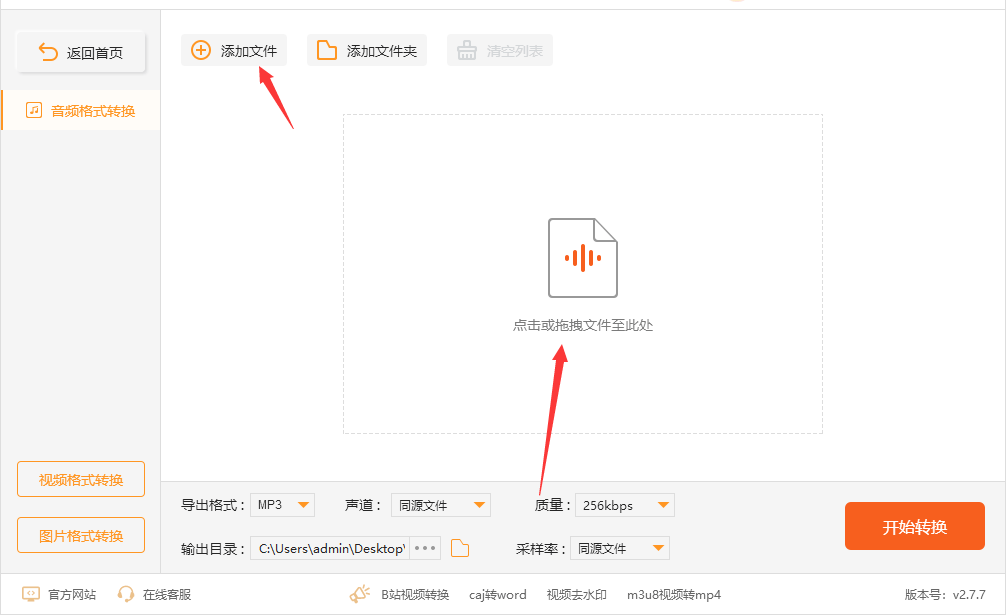This screenshot has height=615, width=1006.
Task: Click the 版本号 v2.7.7 text
Action: pos(945,594)
